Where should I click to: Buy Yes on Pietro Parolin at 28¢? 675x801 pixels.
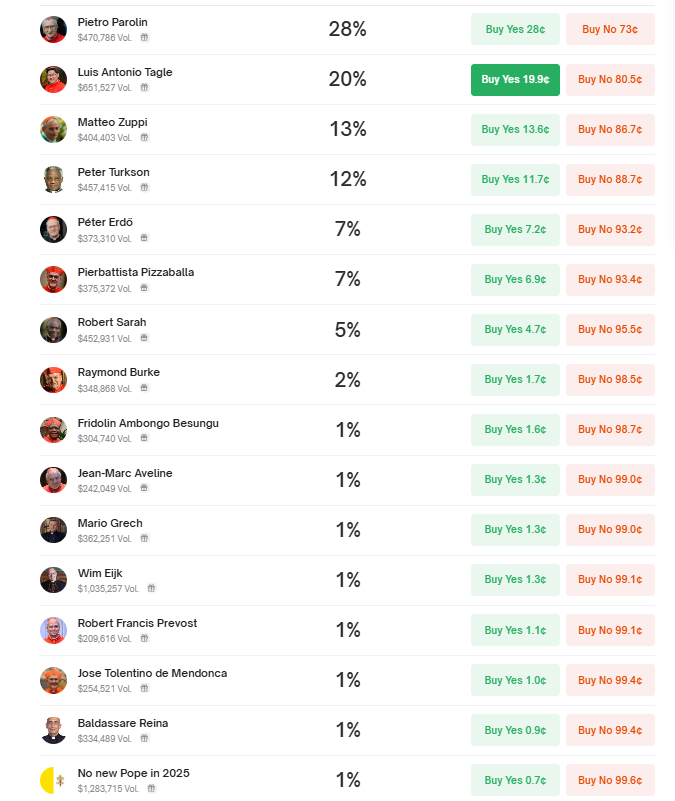[515, 29]
